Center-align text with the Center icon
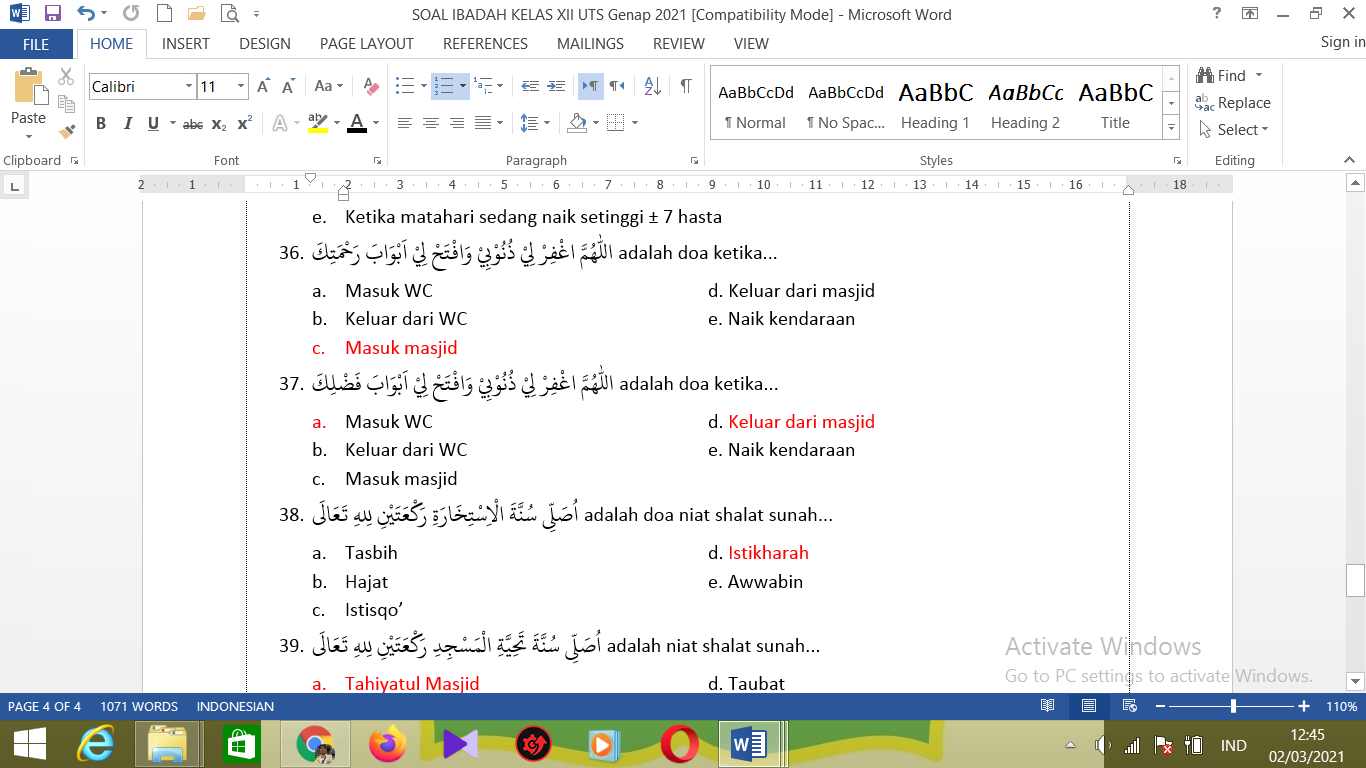1366x768 pixels. click(431, 124)
